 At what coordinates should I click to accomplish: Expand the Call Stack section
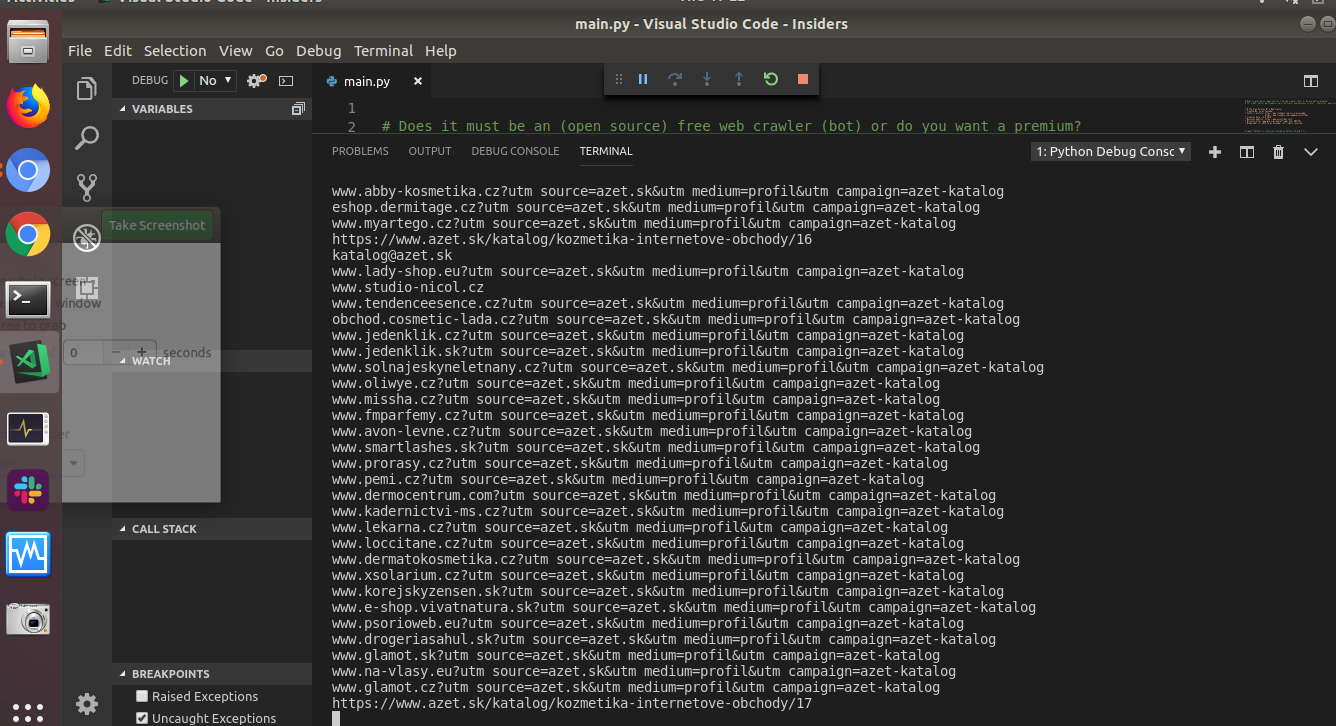(x=164, y=529)
